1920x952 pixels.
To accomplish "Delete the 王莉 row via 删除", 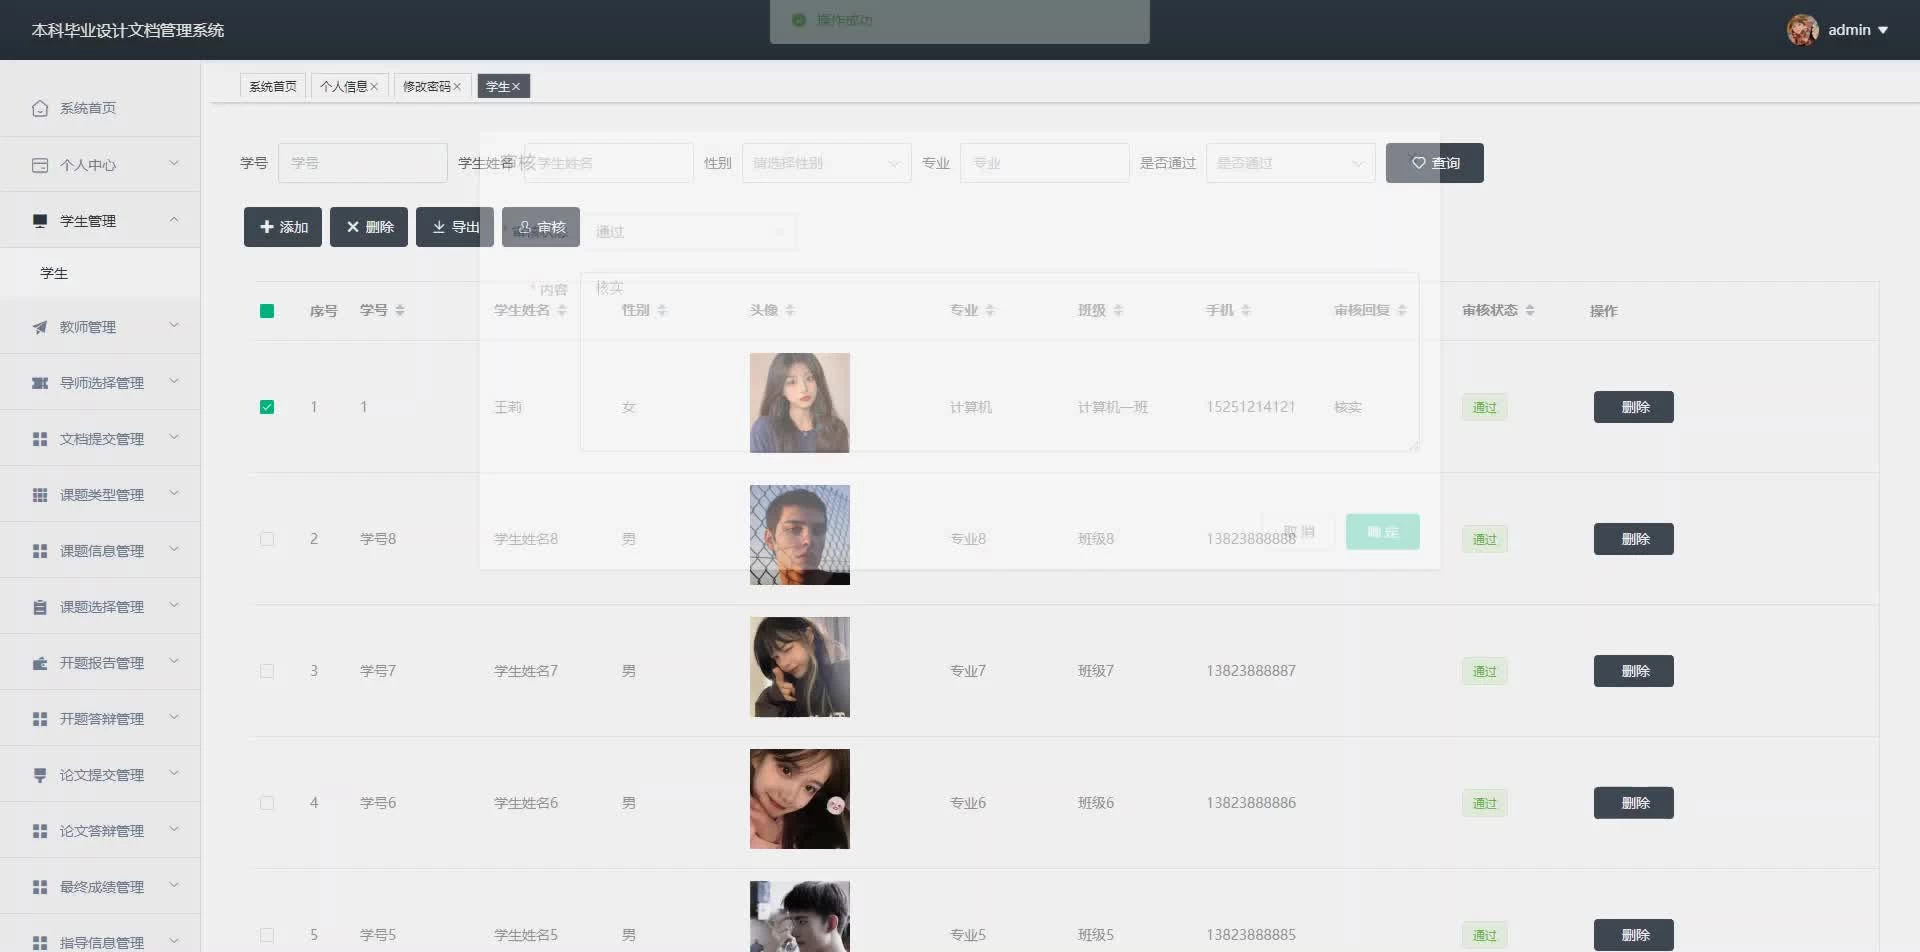I will coord(1634,407).
